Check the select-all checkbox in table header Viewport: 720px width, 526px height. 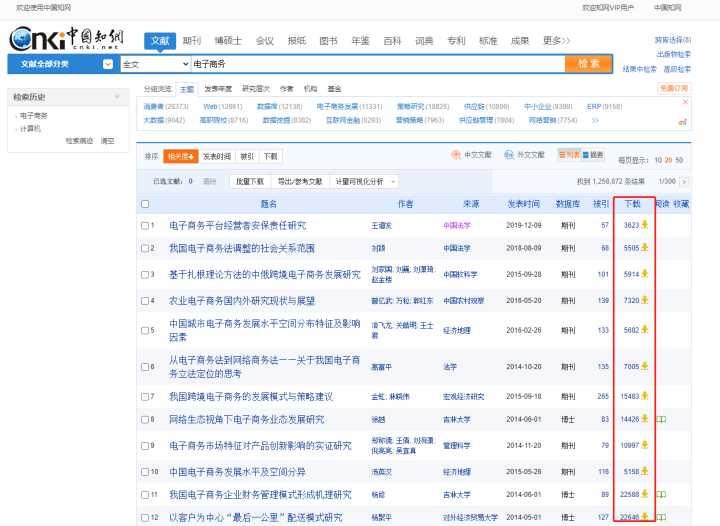[145, 204]
